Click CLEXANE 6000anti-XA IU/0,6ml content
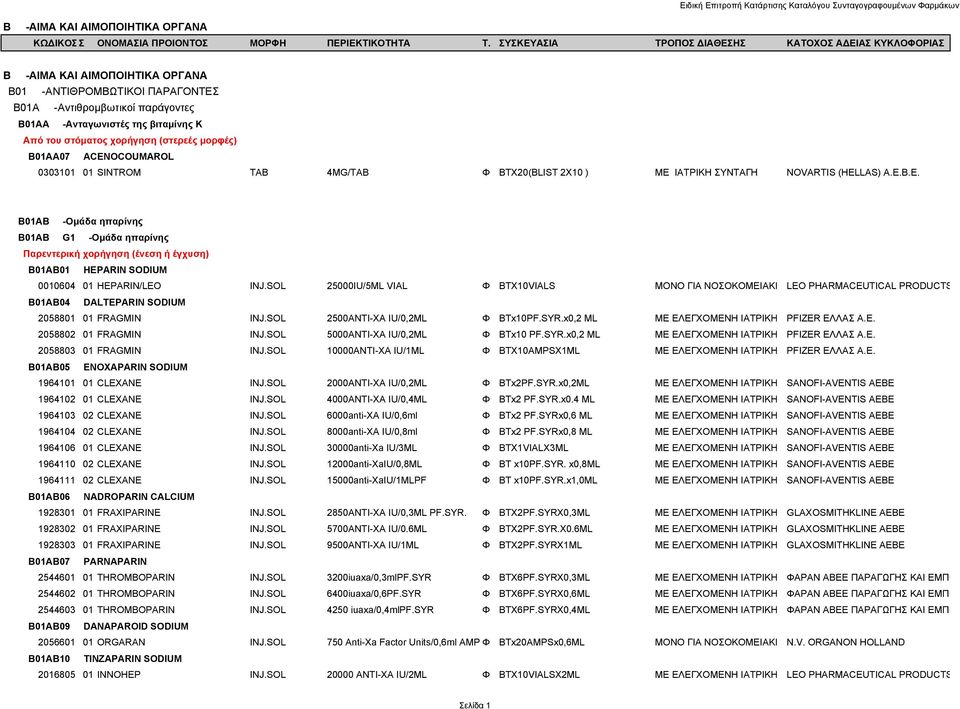Viewport: 960px width, 709px height. click(372, 415)
